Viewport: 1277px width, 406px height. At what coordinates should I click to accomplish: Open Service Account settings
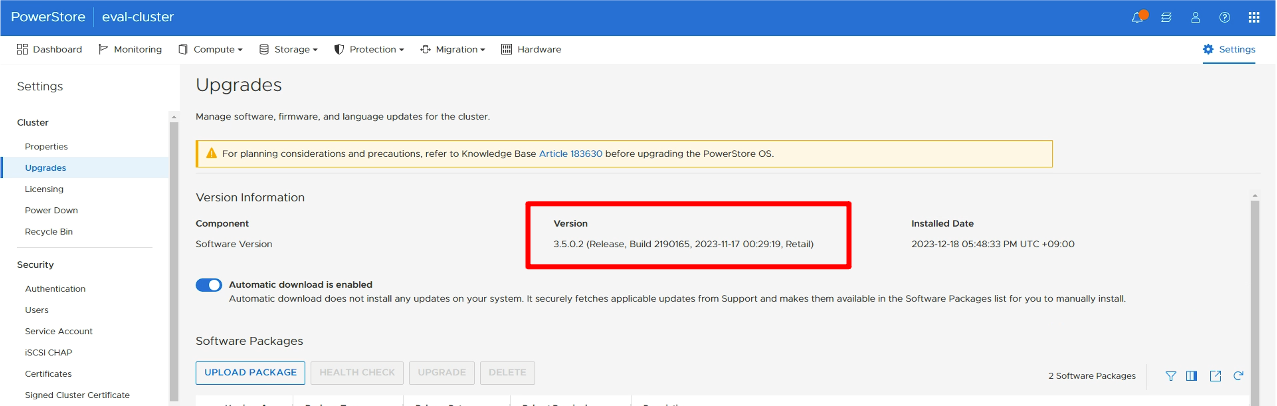tap(59, 331)
